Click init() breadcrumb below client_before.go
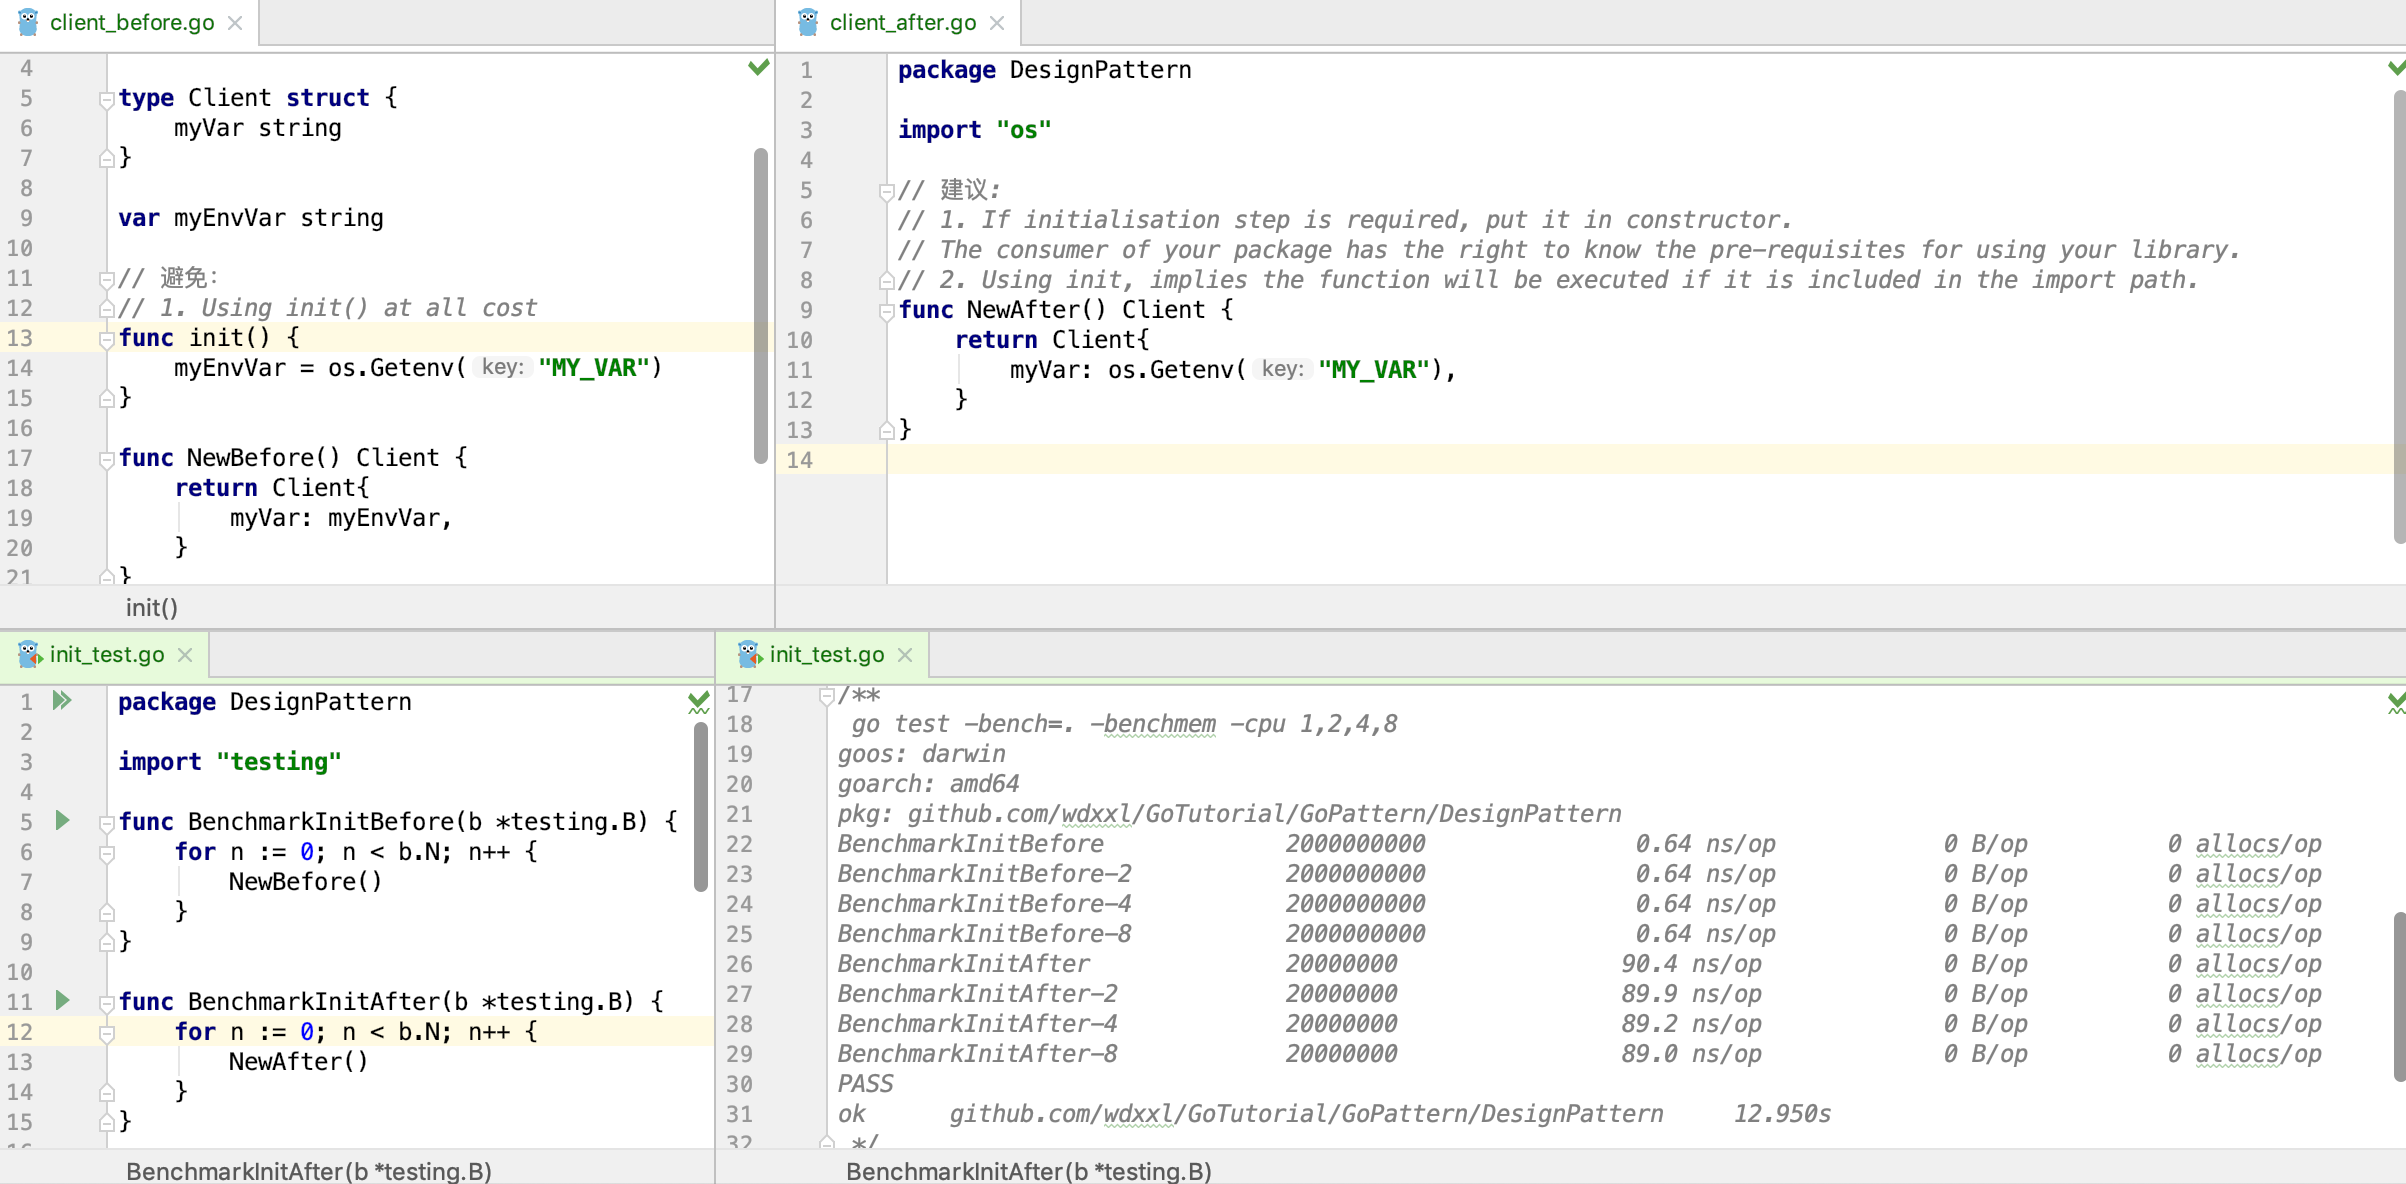 [x=152, y=608]
